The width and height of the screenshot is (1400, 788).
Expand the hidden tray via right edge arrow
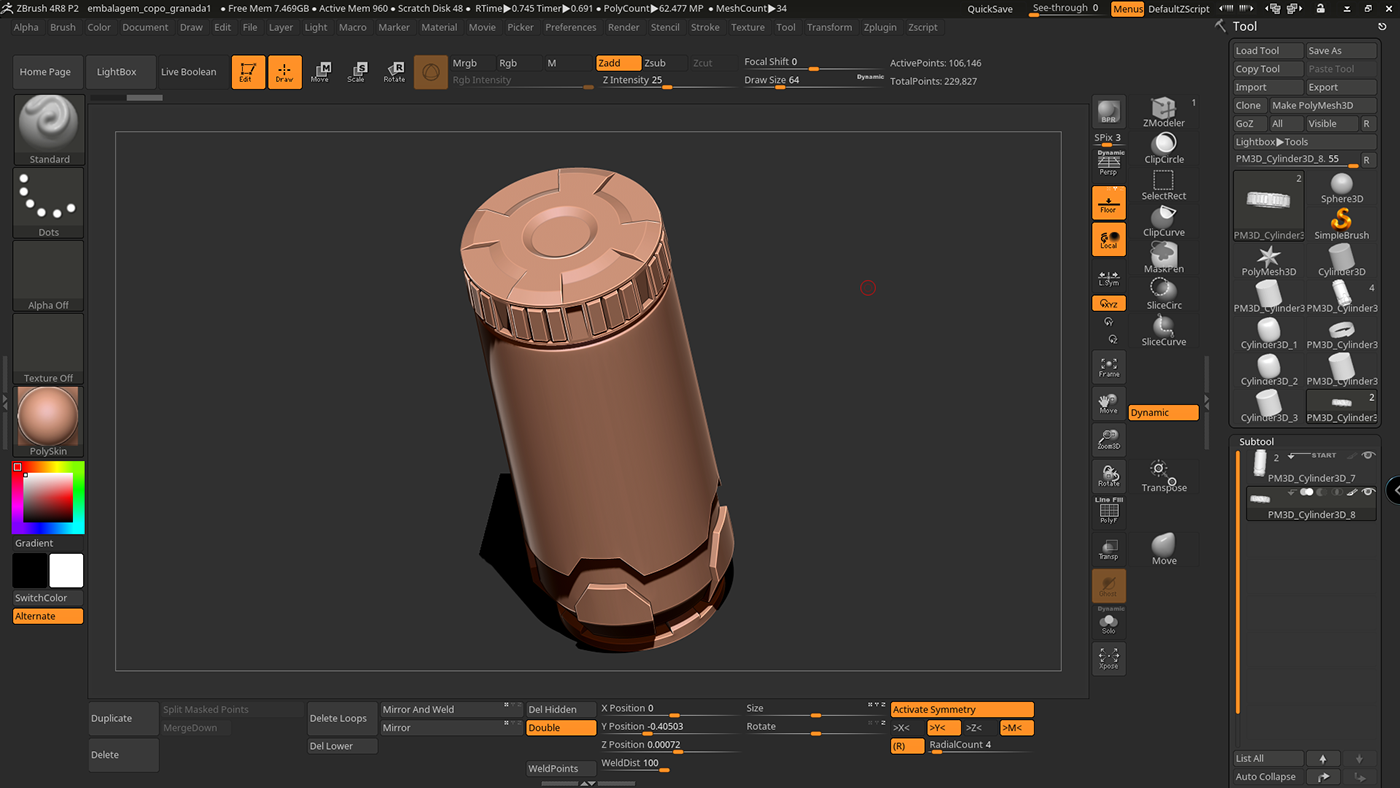point(1393,490)
